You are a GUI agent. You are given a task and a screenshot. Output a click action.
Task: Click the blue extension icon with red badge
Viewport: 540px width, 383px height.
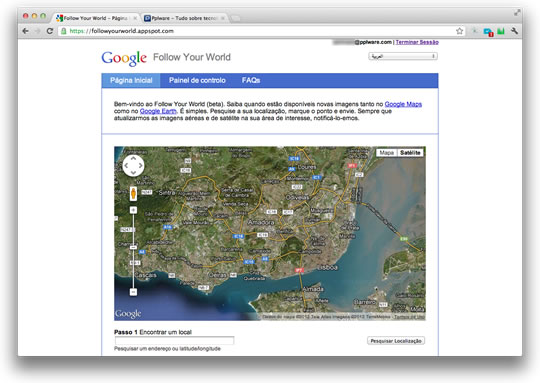pyautogui.click(x=488, y=32)
